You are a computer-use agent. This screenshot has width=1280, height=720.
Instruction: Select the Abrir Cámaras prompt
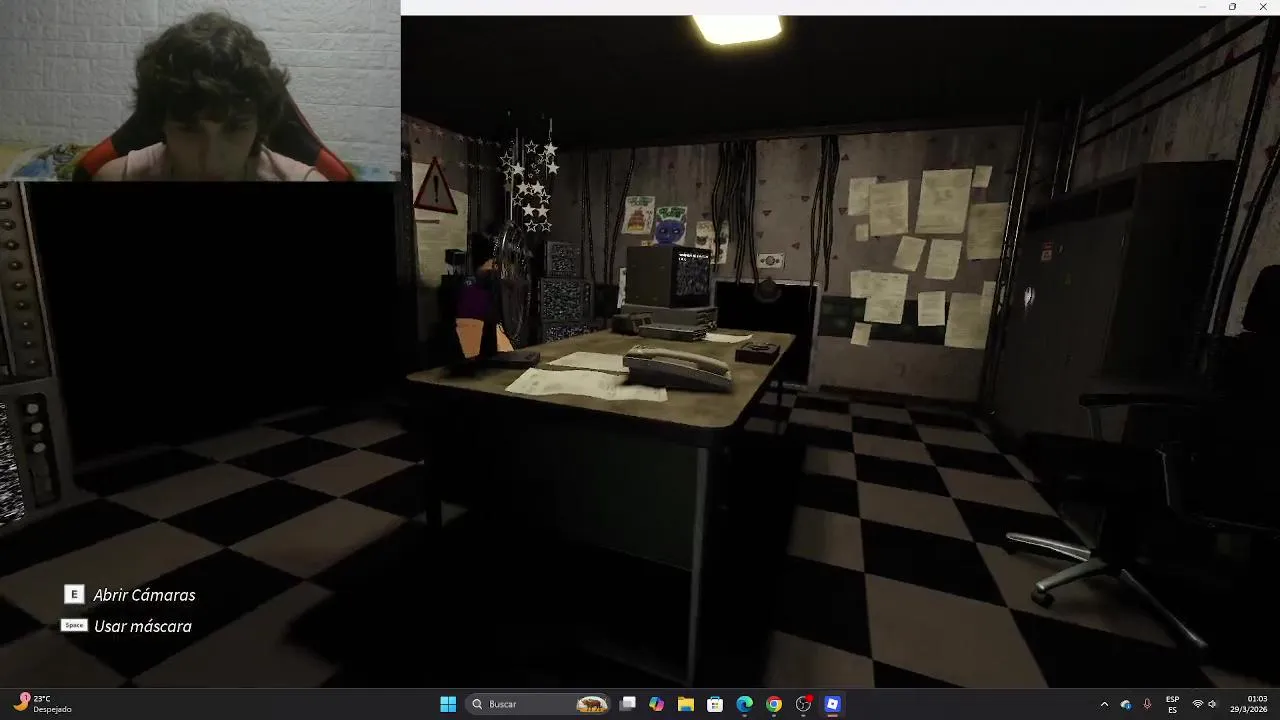point(144,595)
